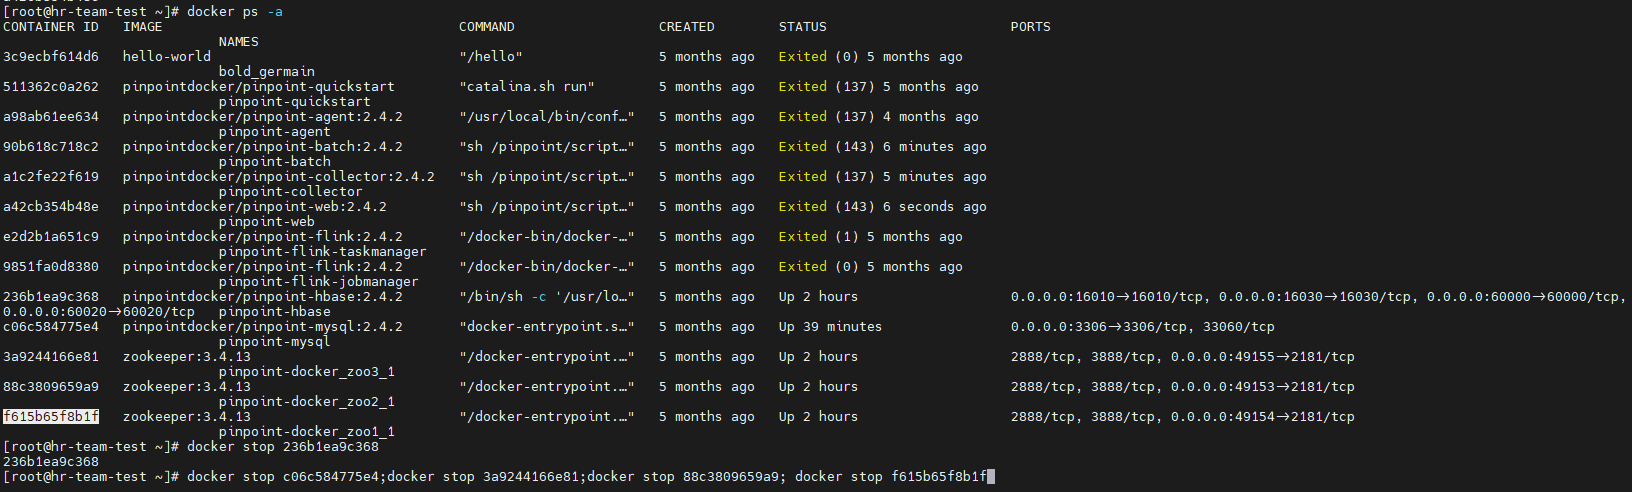This screenshot has width=1632, height=492.
Task: Select container ID e2d2b1a651c9
Action: tap(51, 237)
